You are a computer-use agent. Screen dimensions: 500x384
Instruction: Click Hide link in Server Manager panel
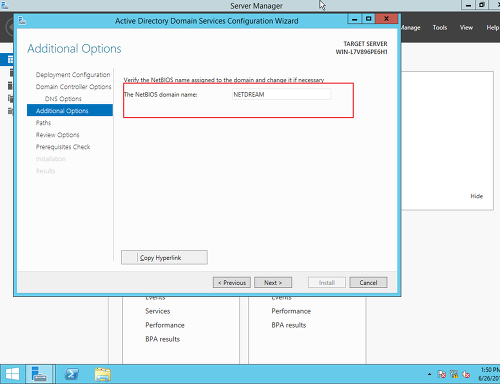[x=476, y=196]
